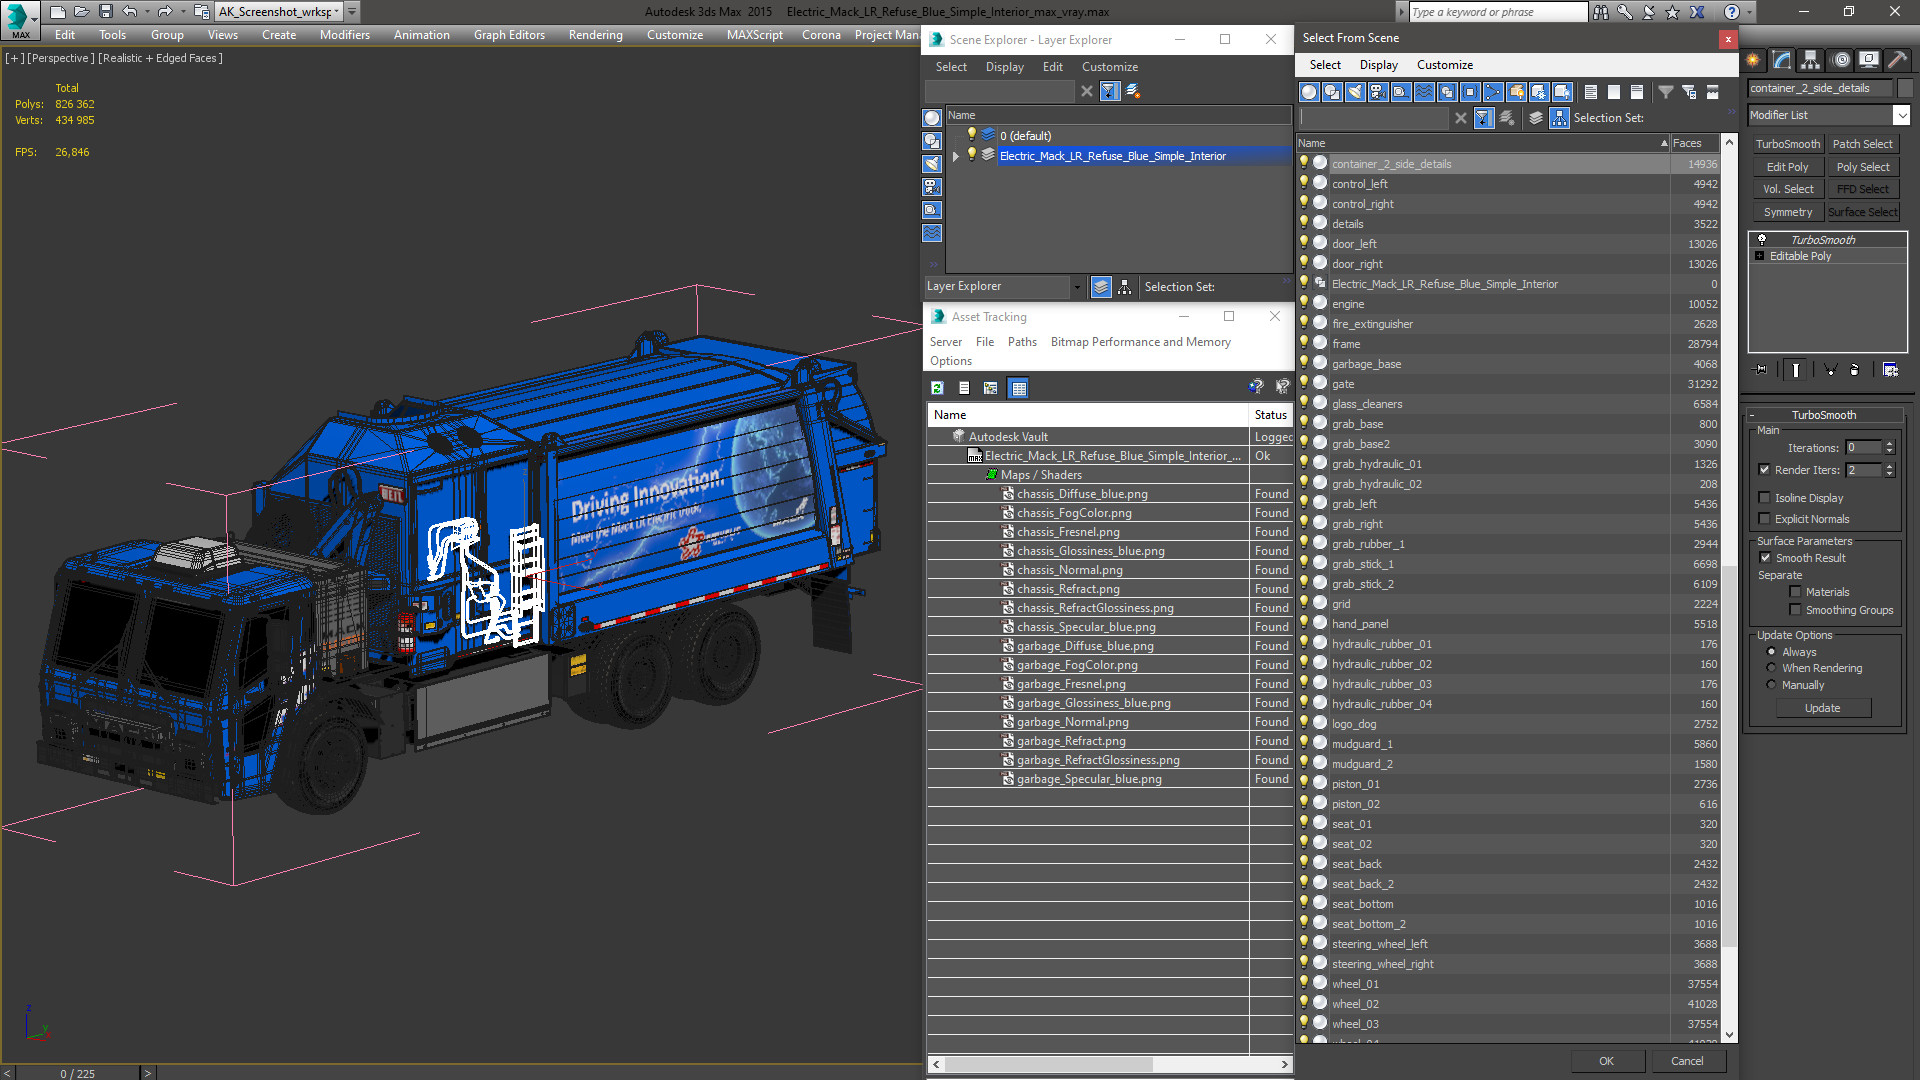
Task: Expand Editable Poly in modifier stack
Action: 1759,256
